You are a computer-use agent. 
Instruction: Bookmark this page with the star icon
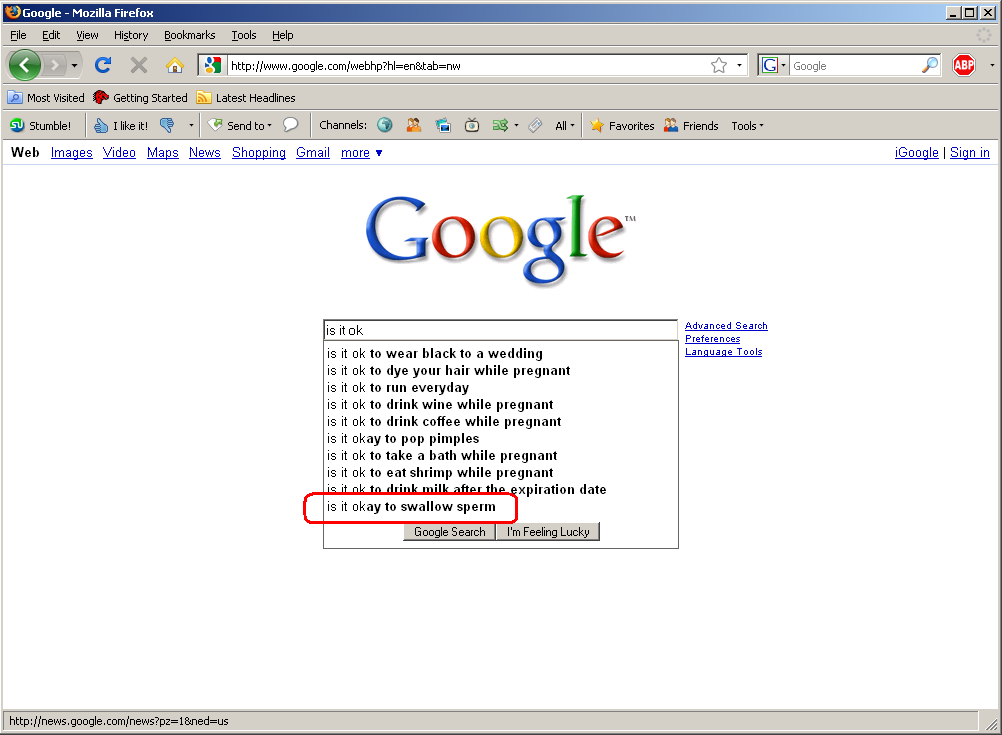(718, 66)
